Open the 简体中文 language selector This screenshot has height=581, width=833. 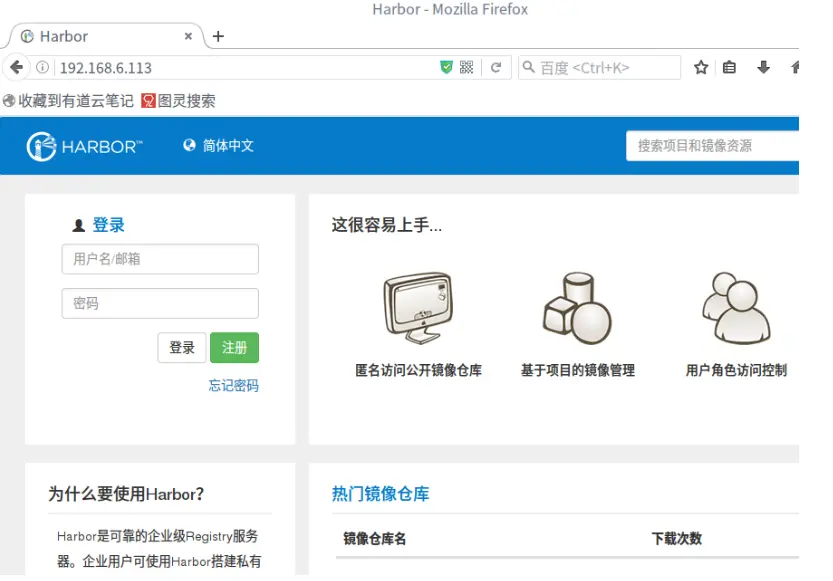click(x=218, y=146)
